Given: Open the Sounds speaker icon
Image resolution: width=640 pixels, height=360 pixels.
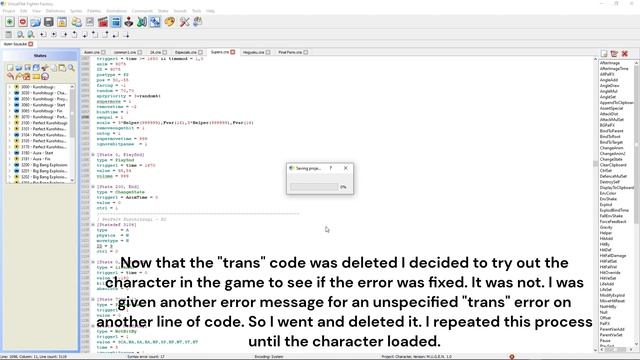Looking at the screenshot, I should [142, 22].
